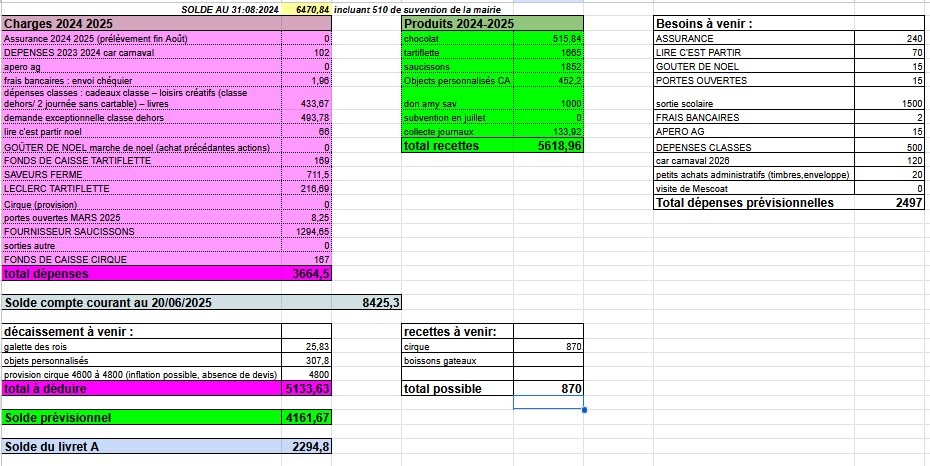Select the 4161,67 forecast balance cell
The image size is (930, 466).
(x=306, y=417)
